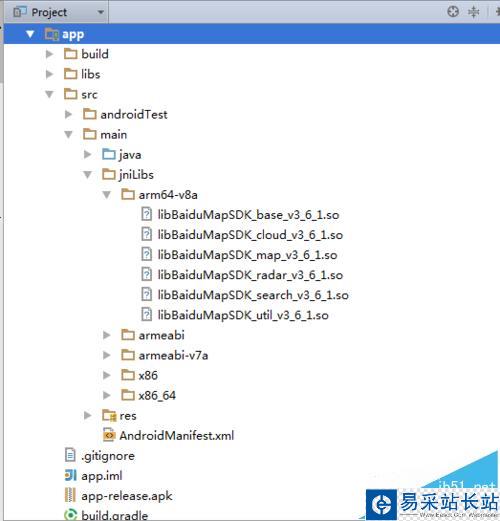This screenshot has height=521, width=500.
Task: Click the Project tool window title
Action: pyautogui.click(x=49, y=13)
